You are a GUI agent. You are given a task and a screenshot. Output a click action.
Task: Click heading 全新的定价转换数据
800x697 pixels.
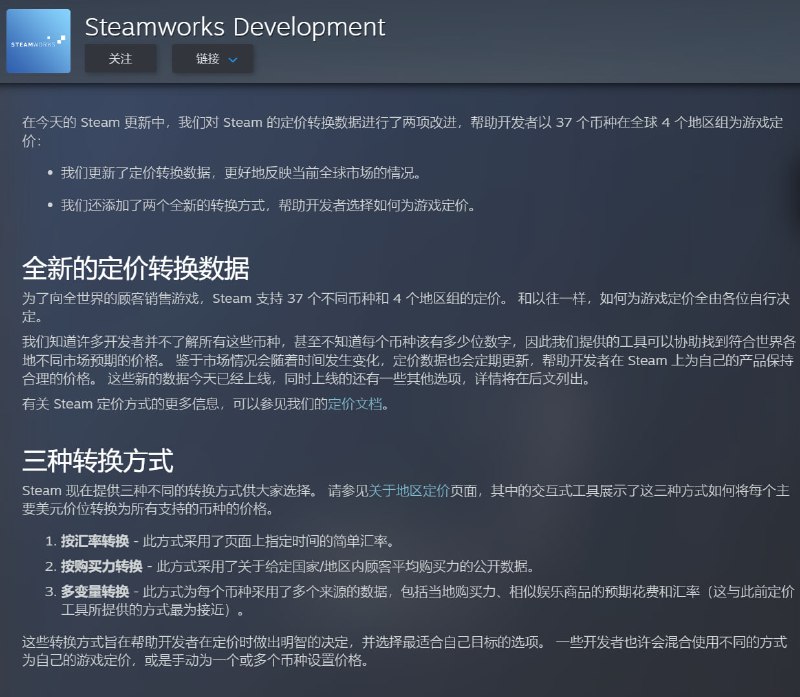tap(136, 268)
